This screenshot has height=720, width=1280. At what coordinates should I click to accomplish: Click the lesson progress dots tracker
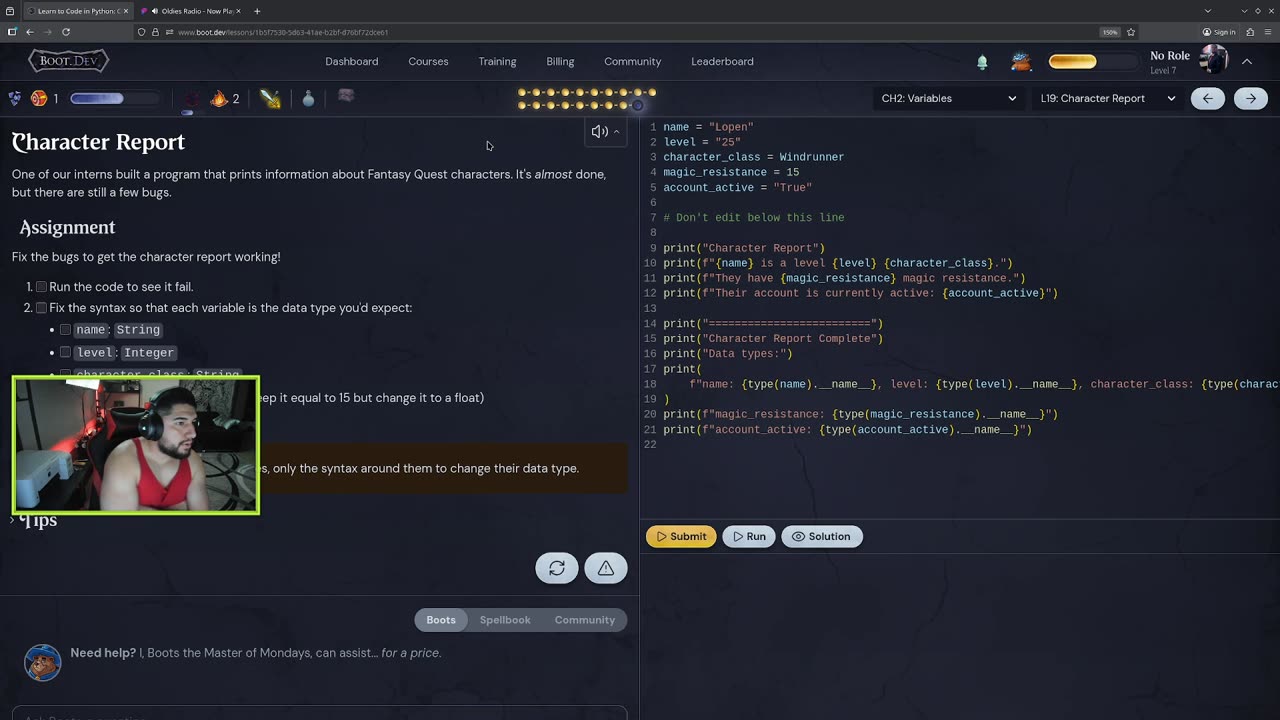point(587,98)
